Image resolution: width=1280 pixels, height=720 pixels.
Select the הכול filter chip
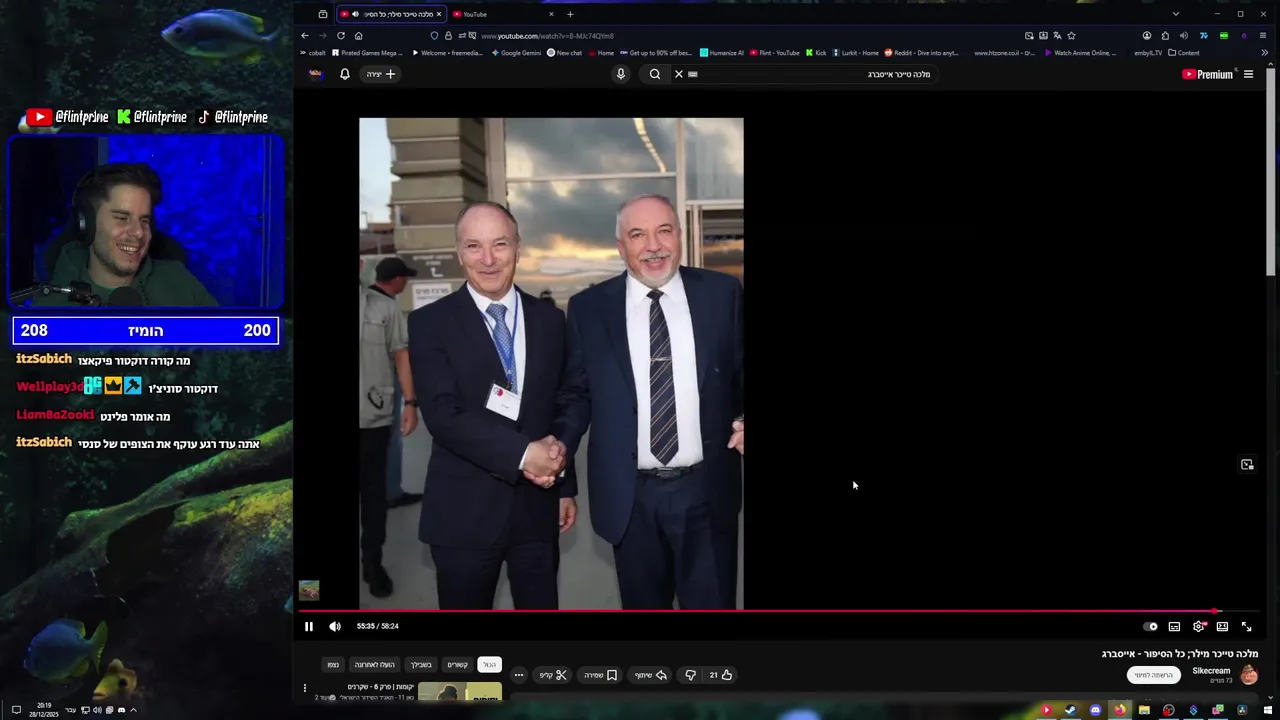[x=489, y=665]
